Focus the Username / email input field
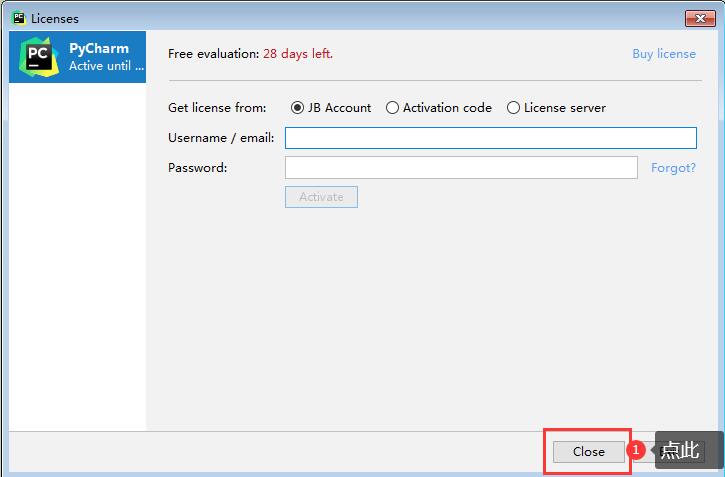725x477 pixels. point(491,138)
